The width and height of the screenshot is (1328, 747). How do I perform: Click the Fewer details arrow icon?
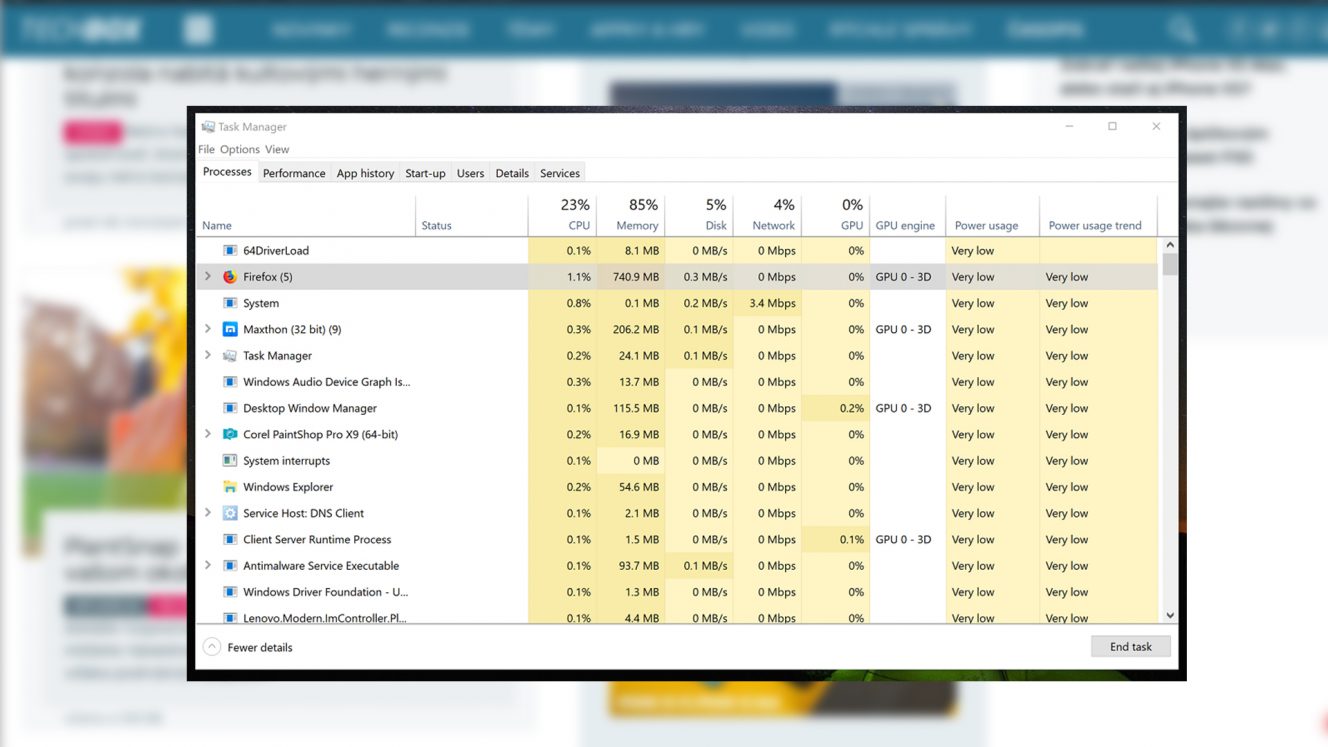(212, 647)
